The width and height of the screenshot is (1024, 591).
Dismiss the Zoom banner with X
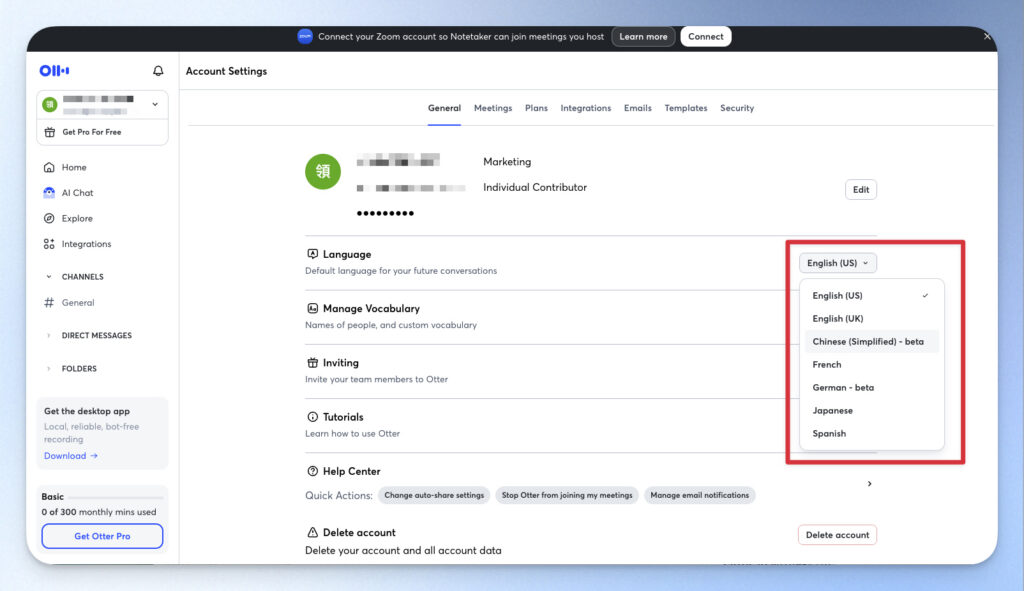(987, 37)
